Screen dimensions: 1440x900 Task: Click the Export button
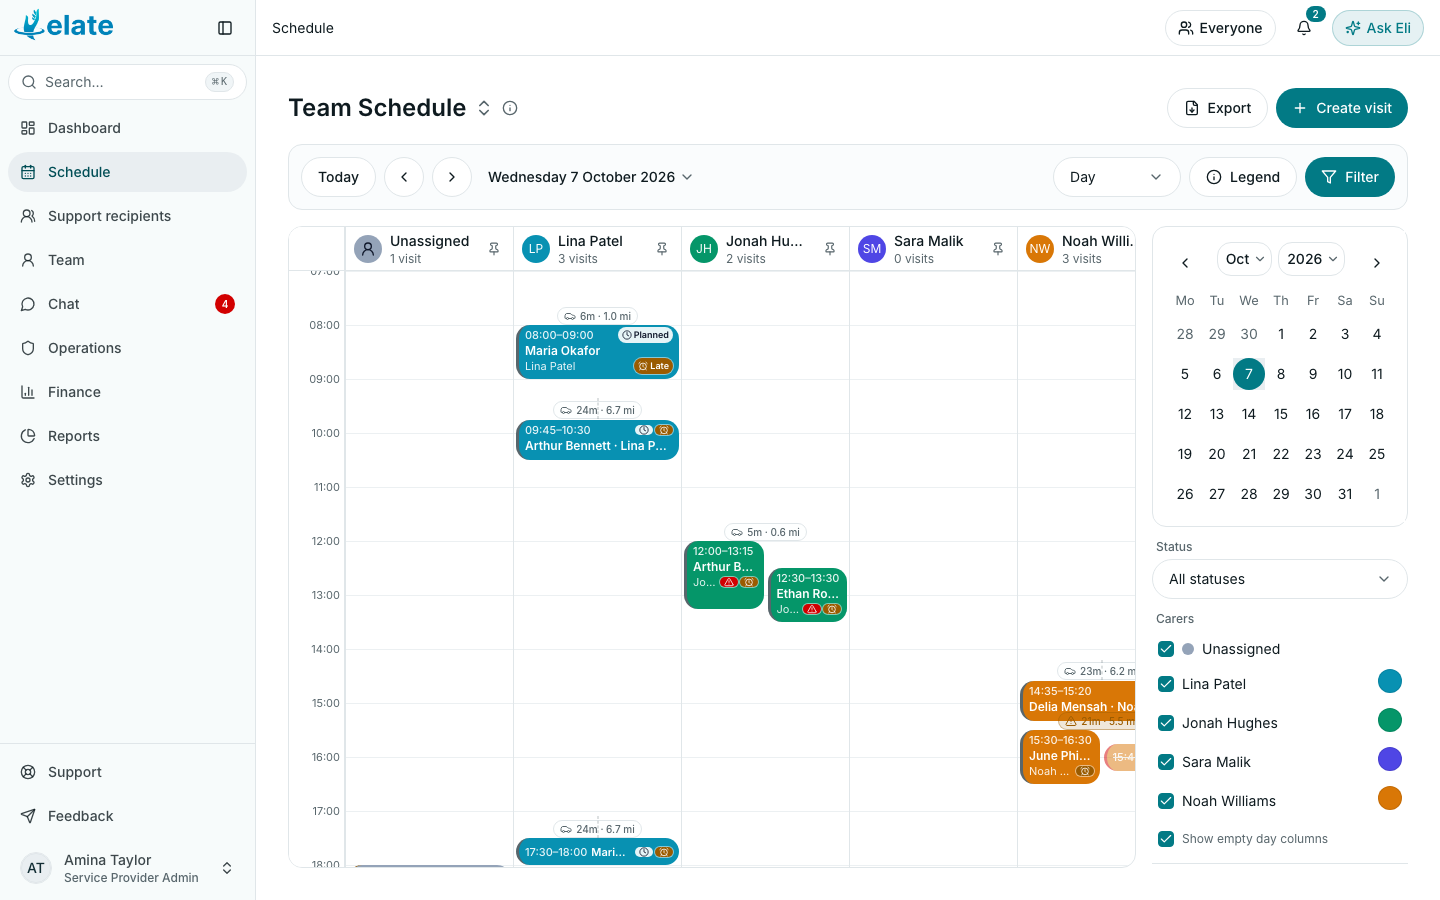pos(1217,108)
